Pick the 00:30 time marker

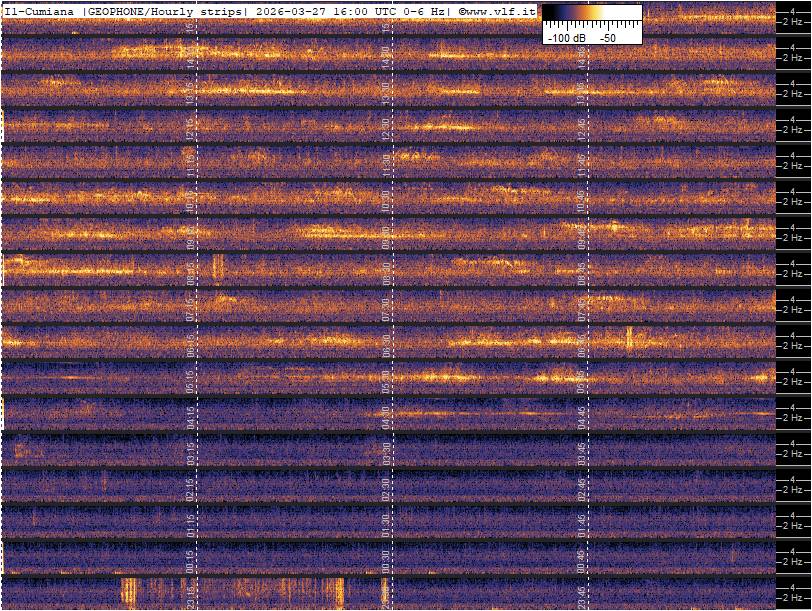point(386,560)
